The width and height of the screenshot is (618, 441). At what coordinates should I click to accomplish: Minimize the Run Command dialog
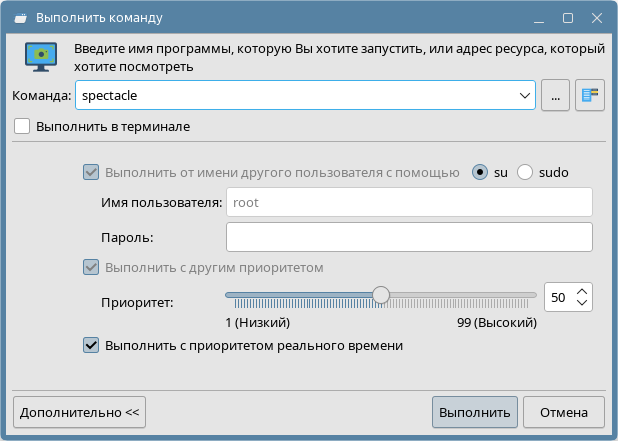pos(540,17)
